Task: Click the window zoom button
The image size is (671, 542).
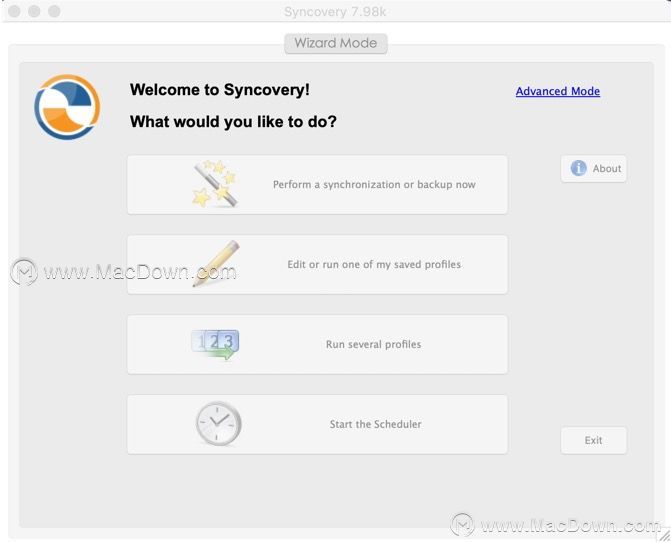Action: tap(54, 11)
